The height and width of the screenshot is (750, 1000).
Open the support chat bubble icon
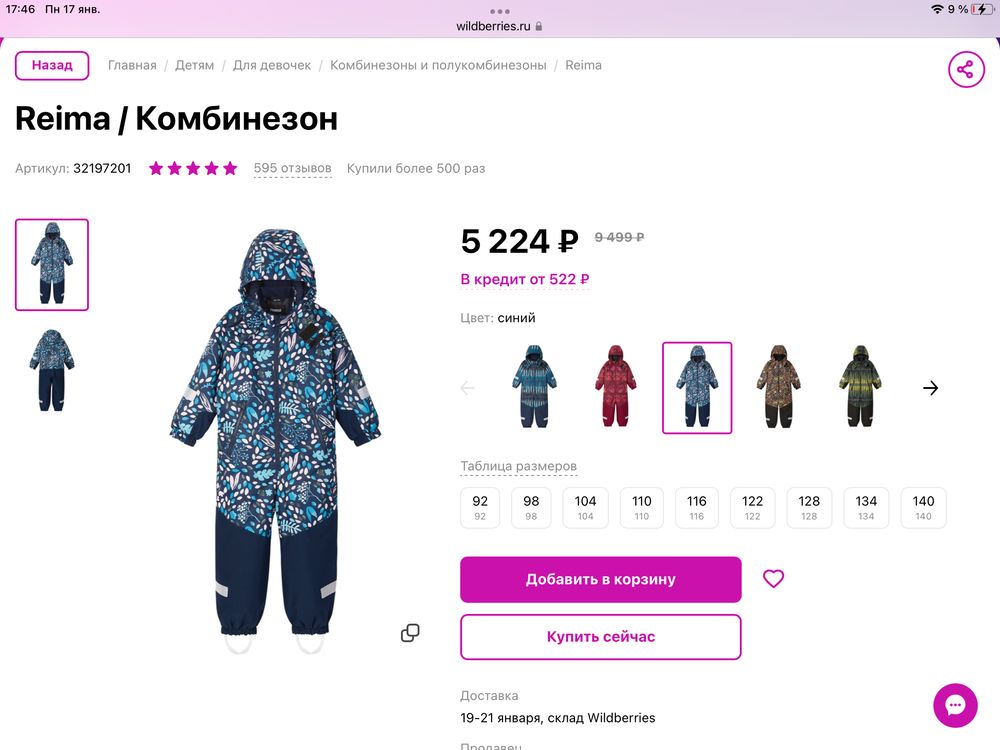point(955,705)
